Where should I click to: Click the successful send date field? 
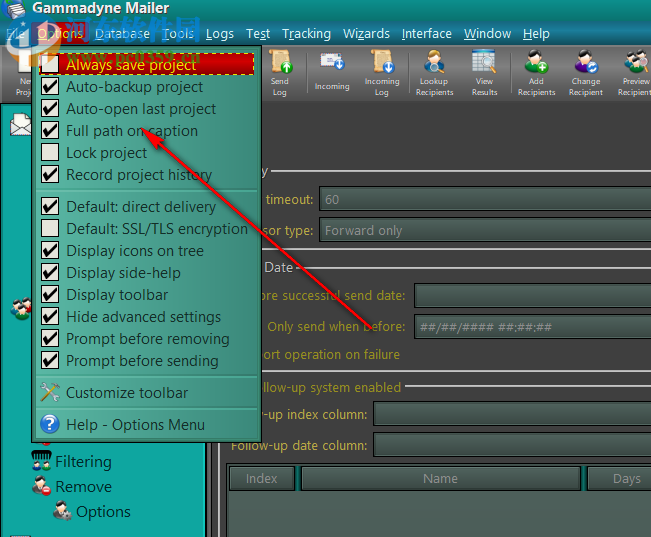coord(533,296)
